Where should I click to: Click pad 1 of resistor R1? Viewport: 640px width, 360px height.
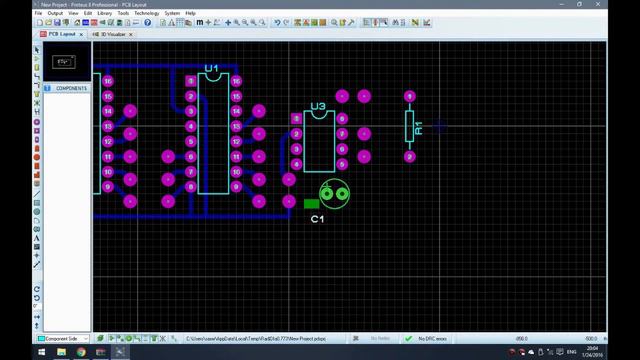click(409, 96)
